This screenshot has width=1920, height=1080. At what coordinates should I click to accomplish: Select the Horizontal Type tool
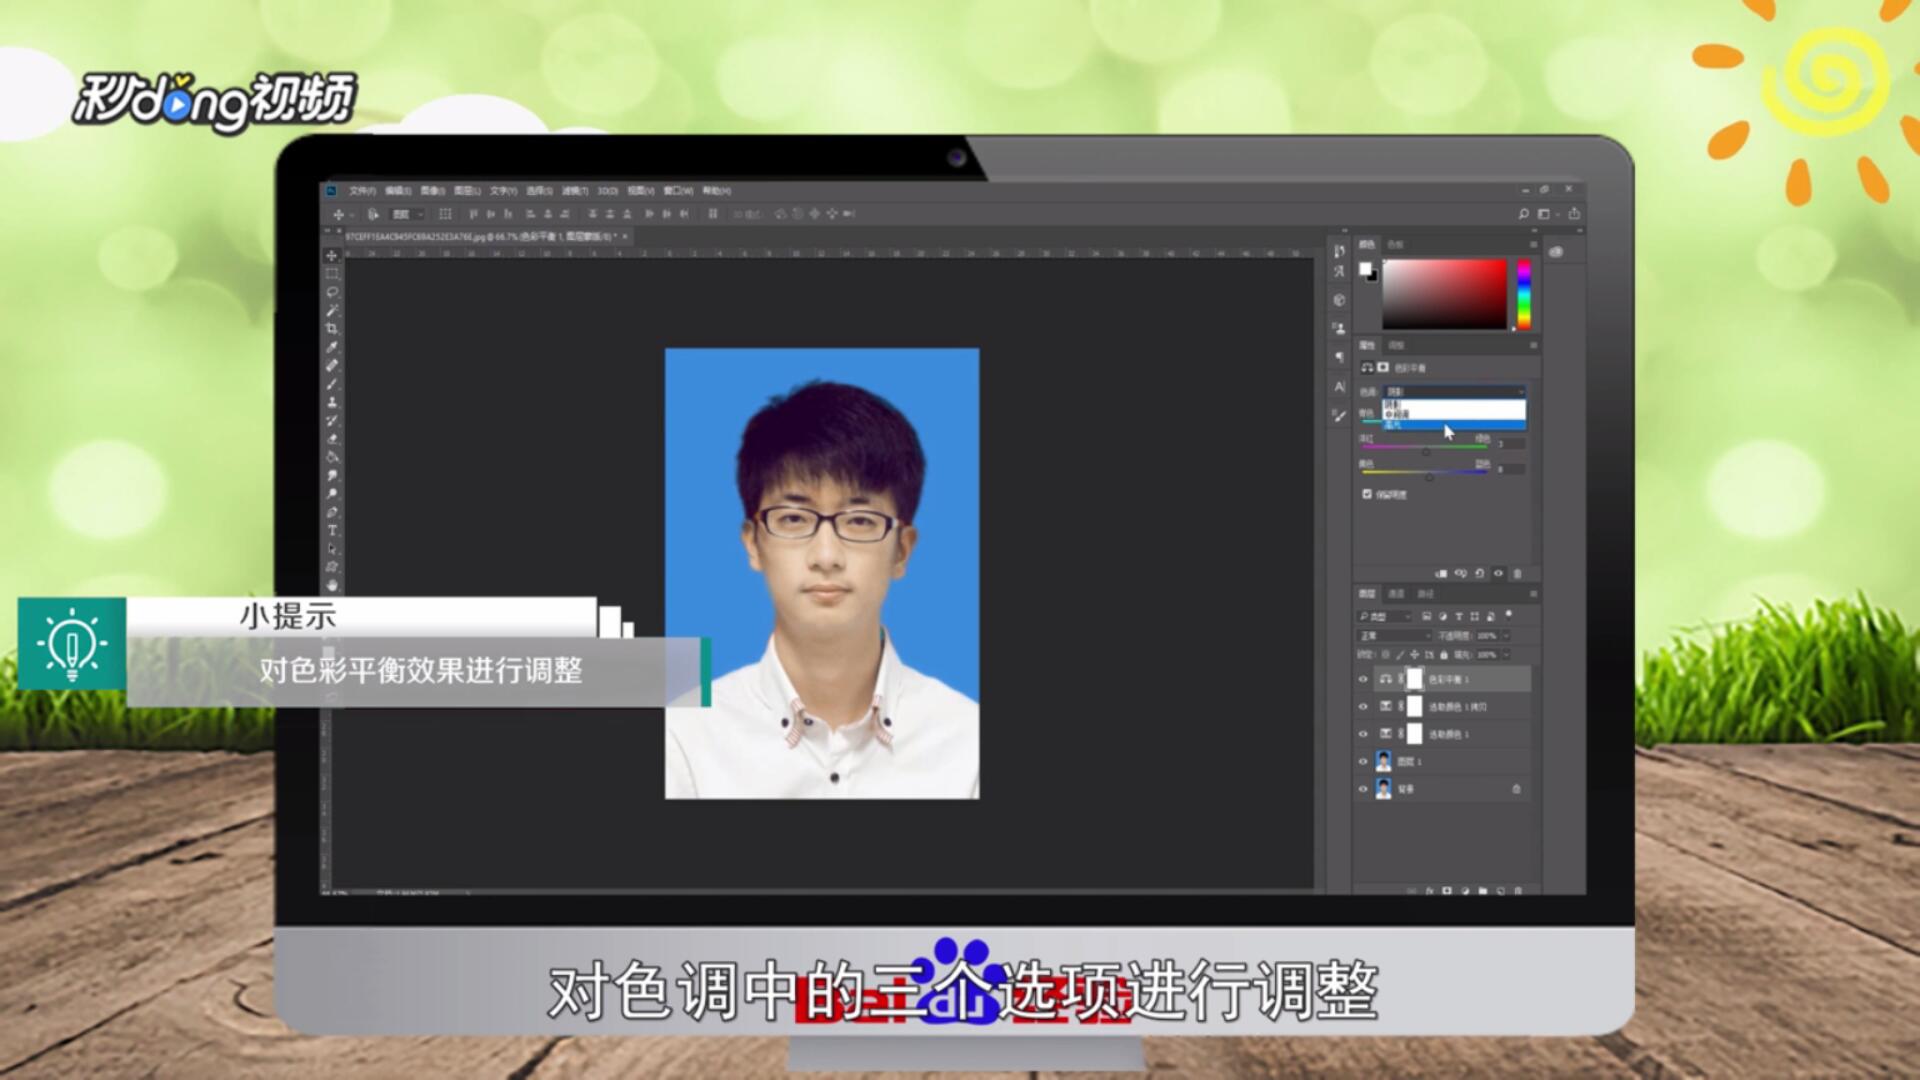[x=332, y=528]
